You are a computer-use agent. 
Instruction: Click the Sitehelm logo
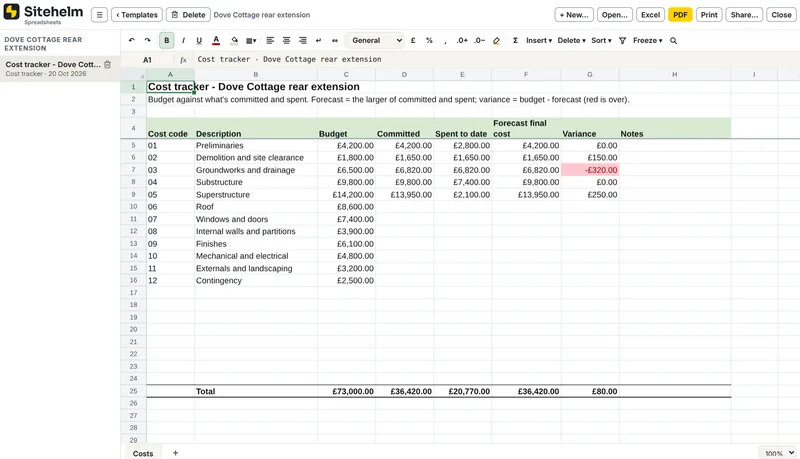(43, 13)
